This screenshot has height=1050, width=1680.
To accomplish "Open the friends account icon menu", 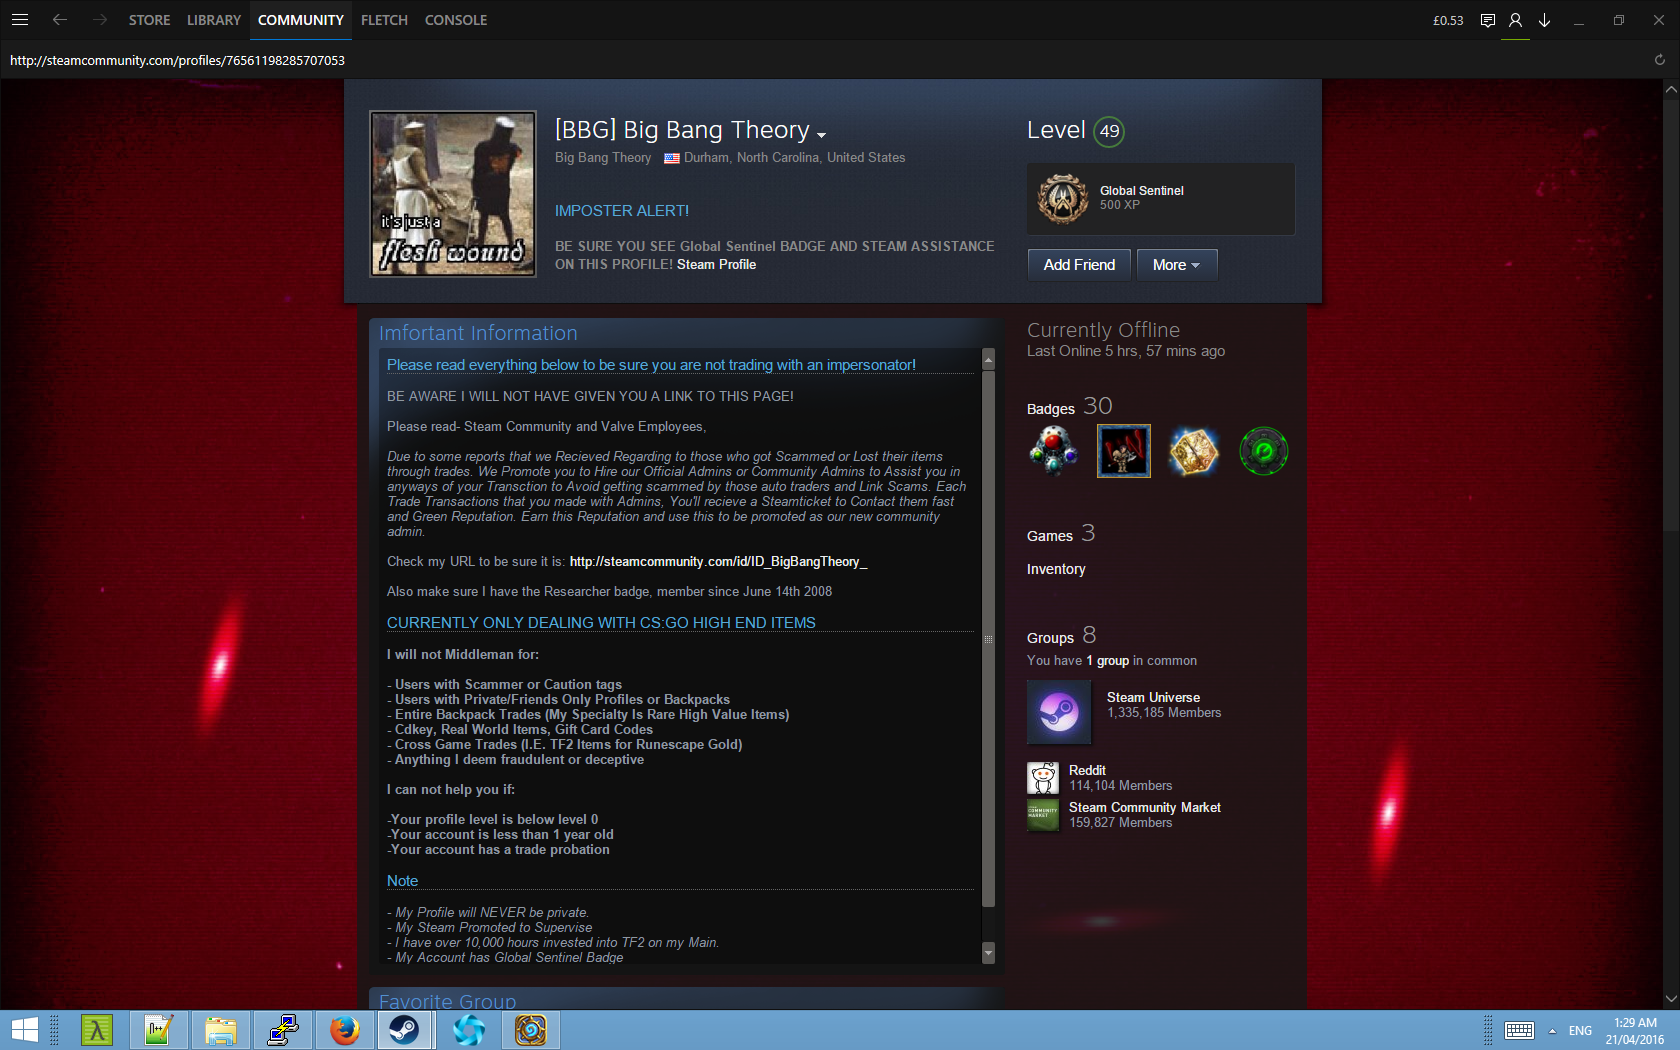I will coord(1516,20).
